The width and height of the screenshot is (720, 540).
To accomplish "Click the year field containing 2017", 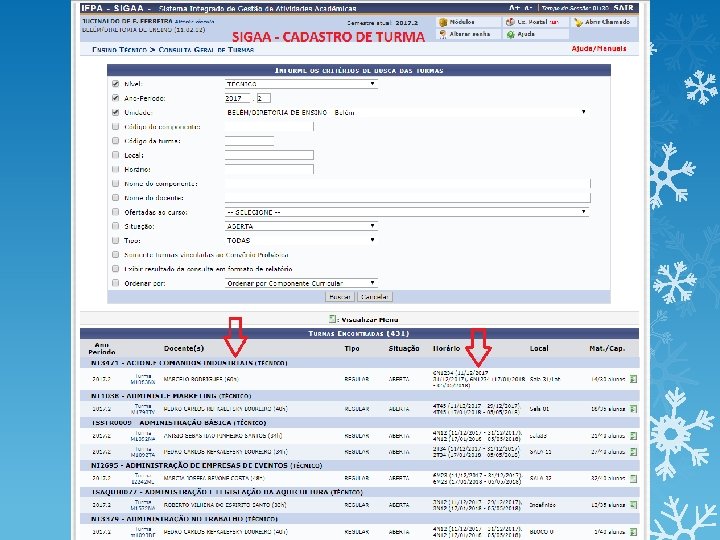I will pos(237,98).
